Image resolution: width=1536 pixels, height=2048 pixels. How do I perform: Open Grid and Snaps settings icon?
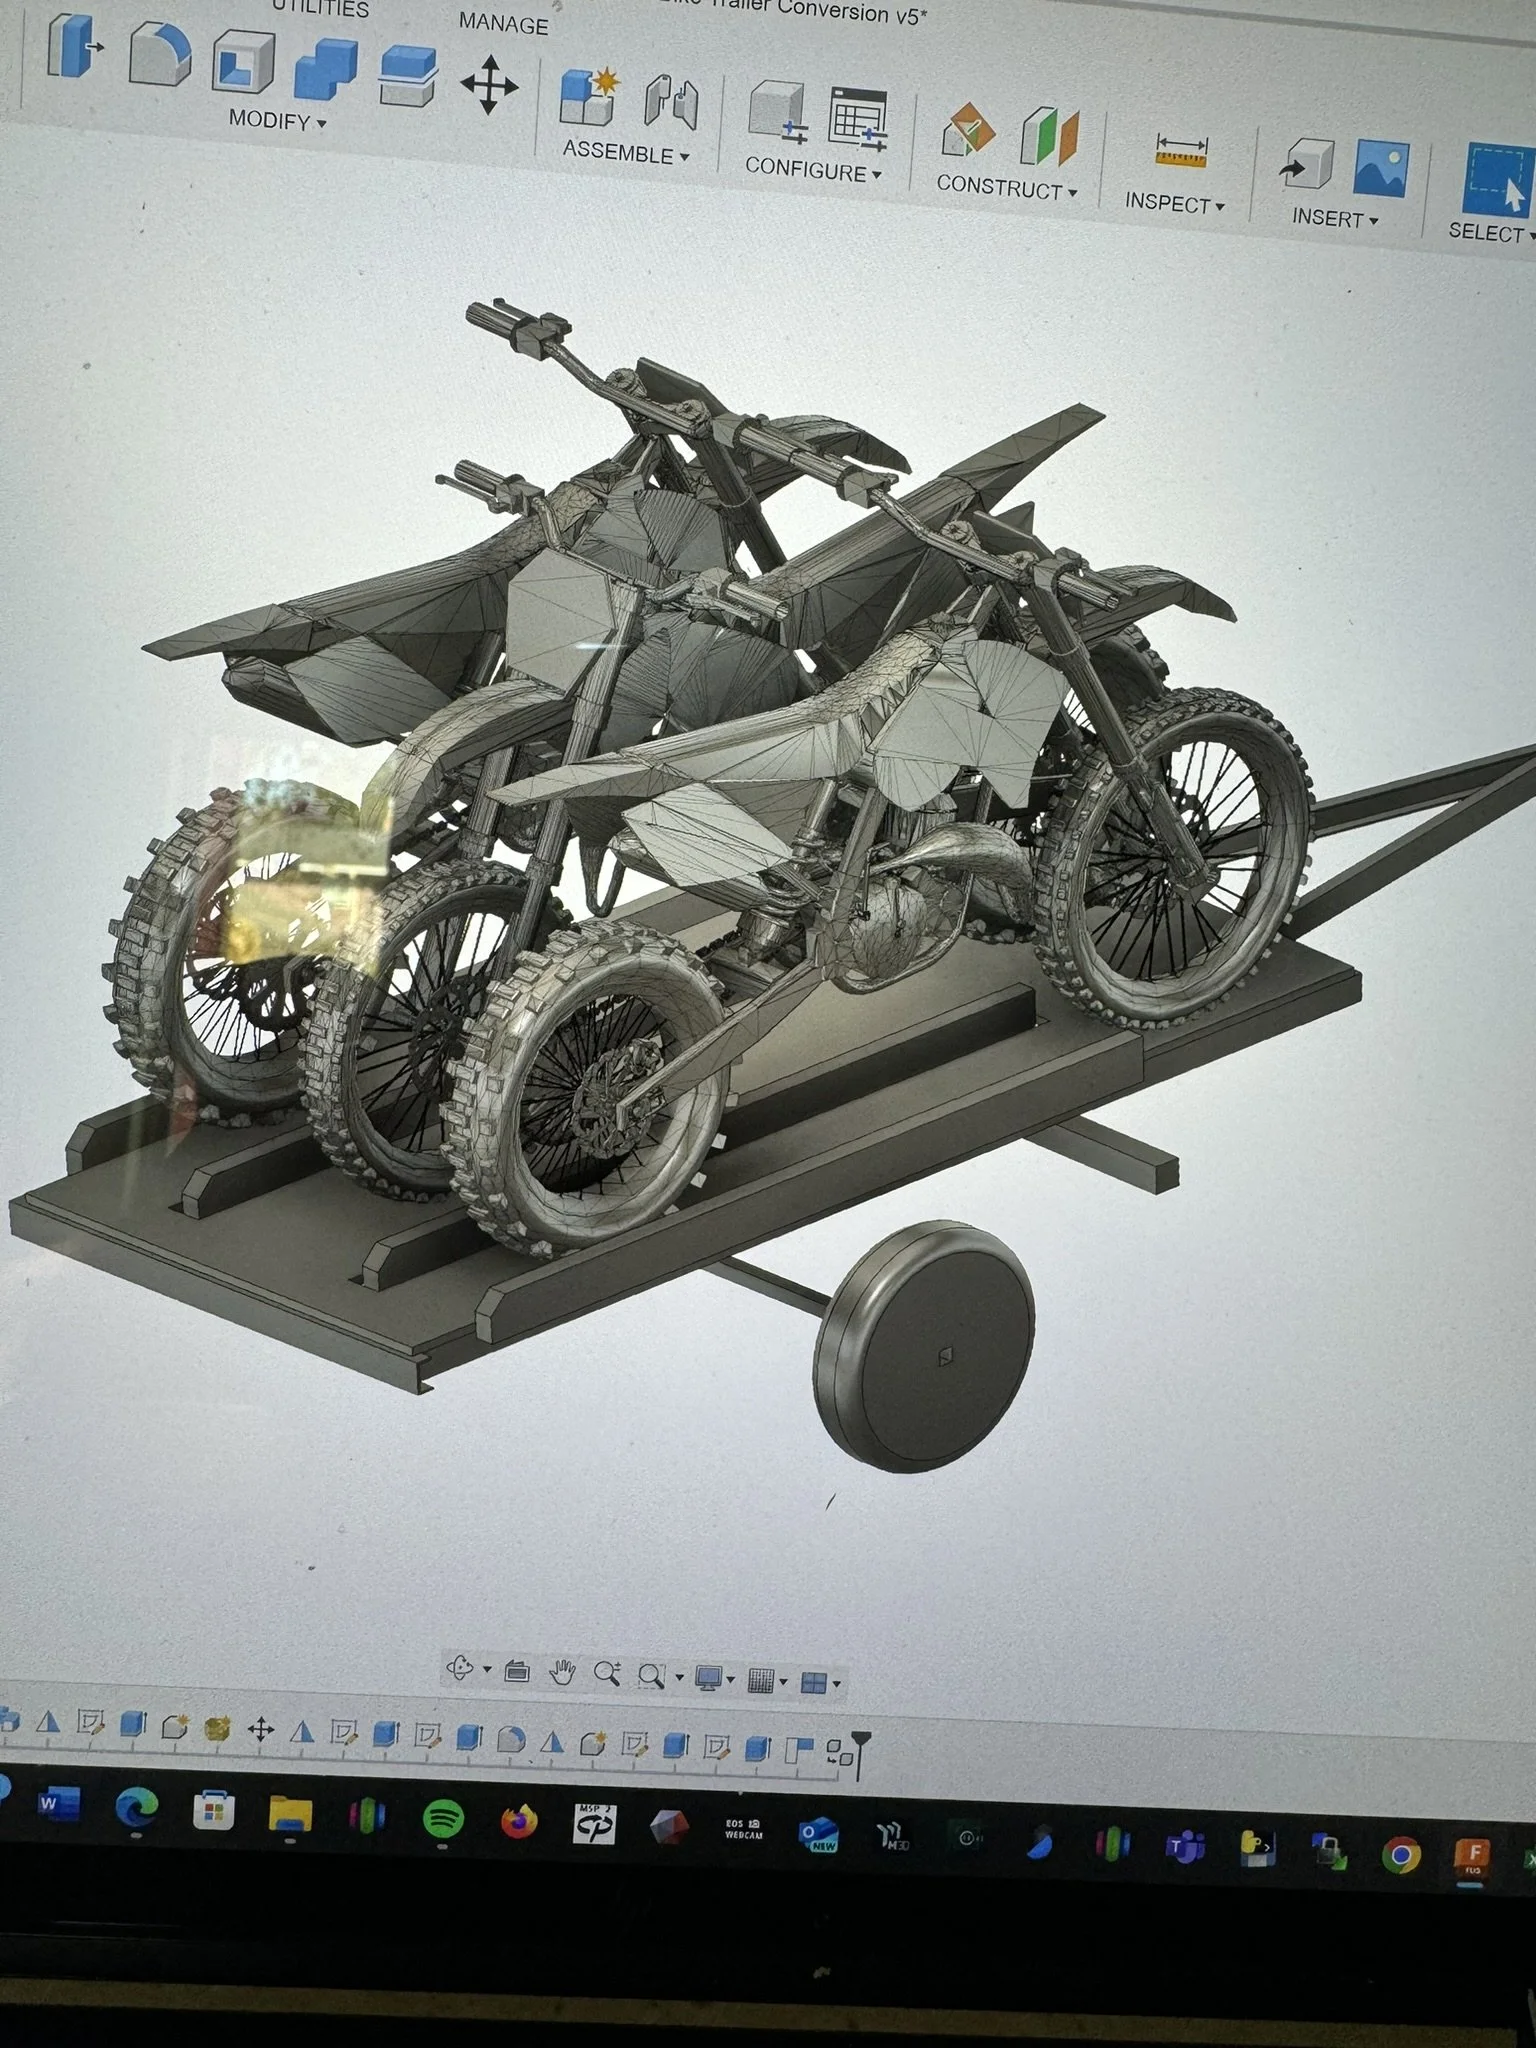pos(762,1682)
